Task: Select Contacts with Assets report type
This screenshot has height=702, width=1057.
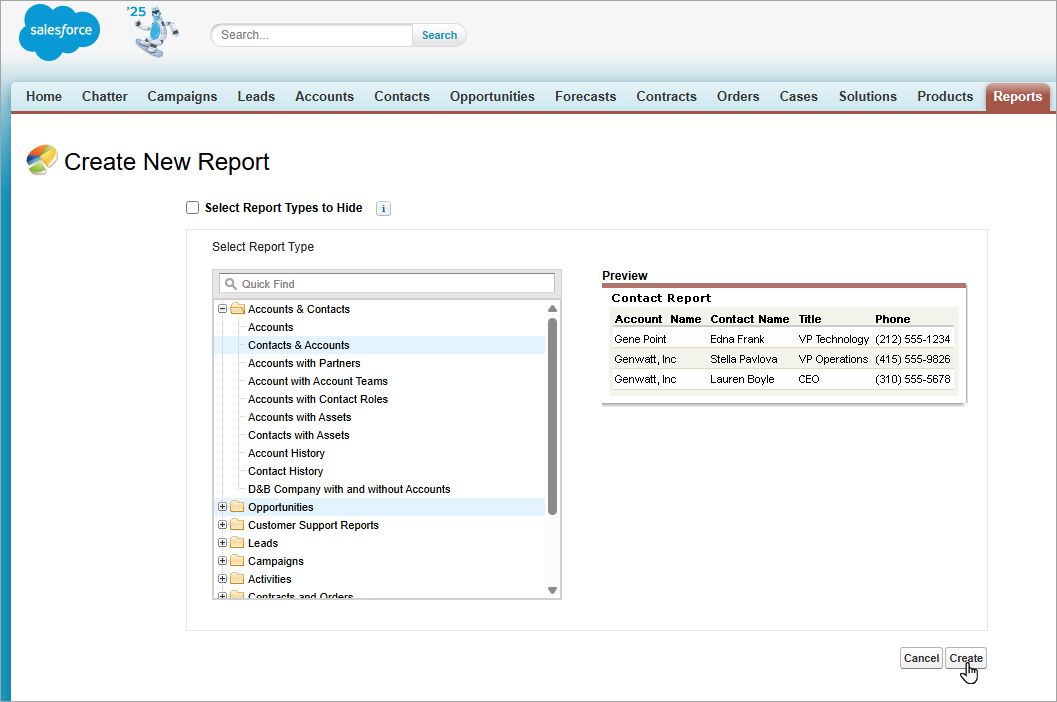Action: (x=299, y=435)
